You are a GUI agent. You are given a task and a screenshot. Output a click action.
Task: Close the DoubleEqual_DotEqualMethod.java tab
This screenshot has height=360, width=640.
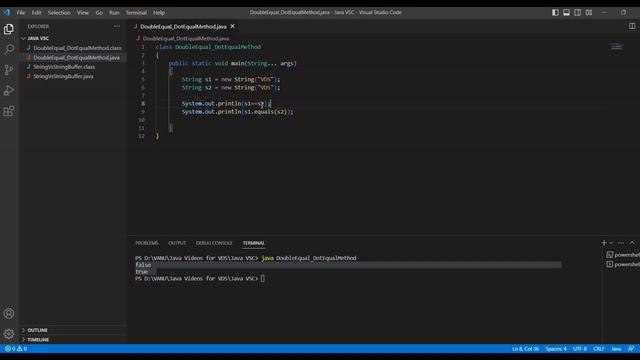pos(233,26)
